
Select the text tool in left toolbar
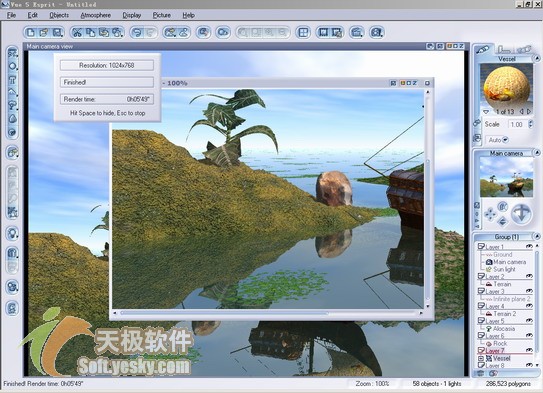[x=12, y=80]
